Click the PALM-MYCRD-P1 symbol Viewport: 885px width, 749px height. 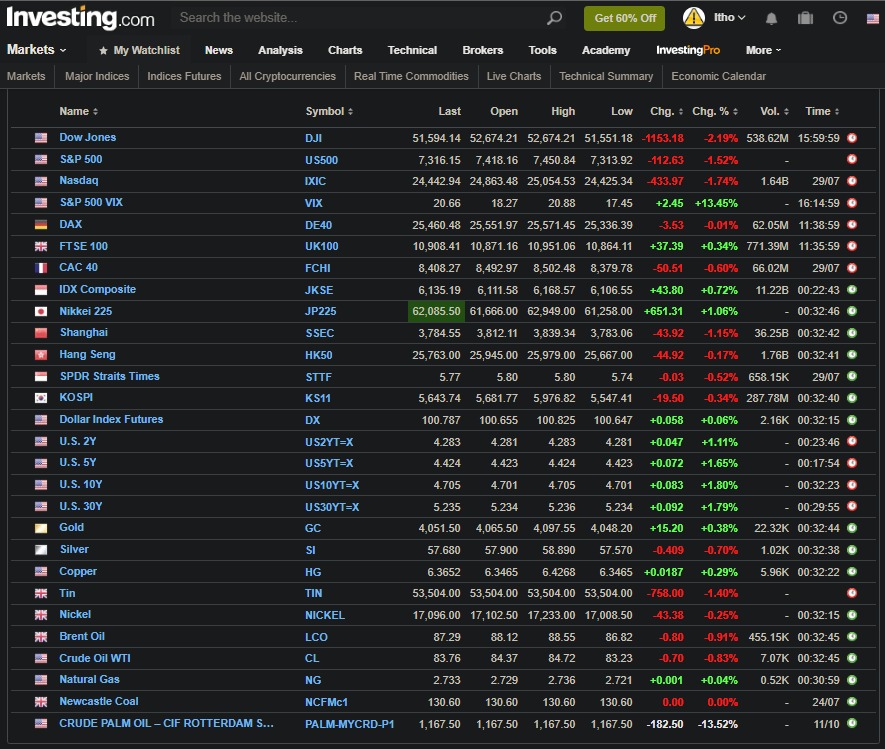(350, 724)
